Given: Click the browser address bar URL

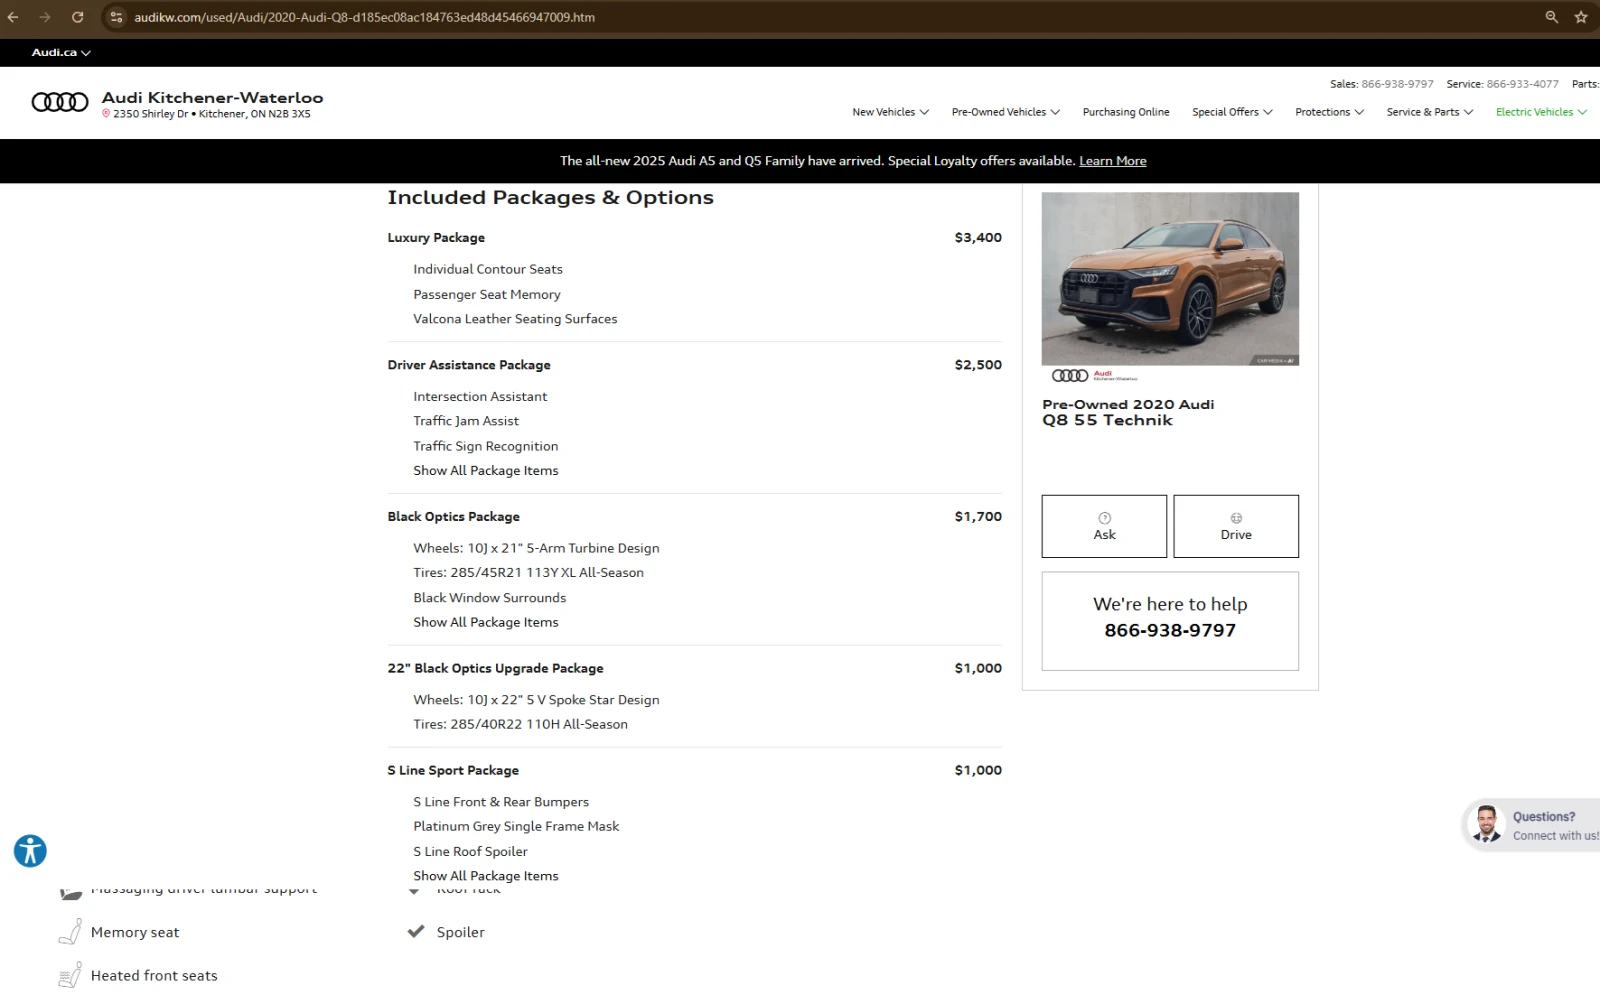Looking at the screenshot, I should (364, 17).
